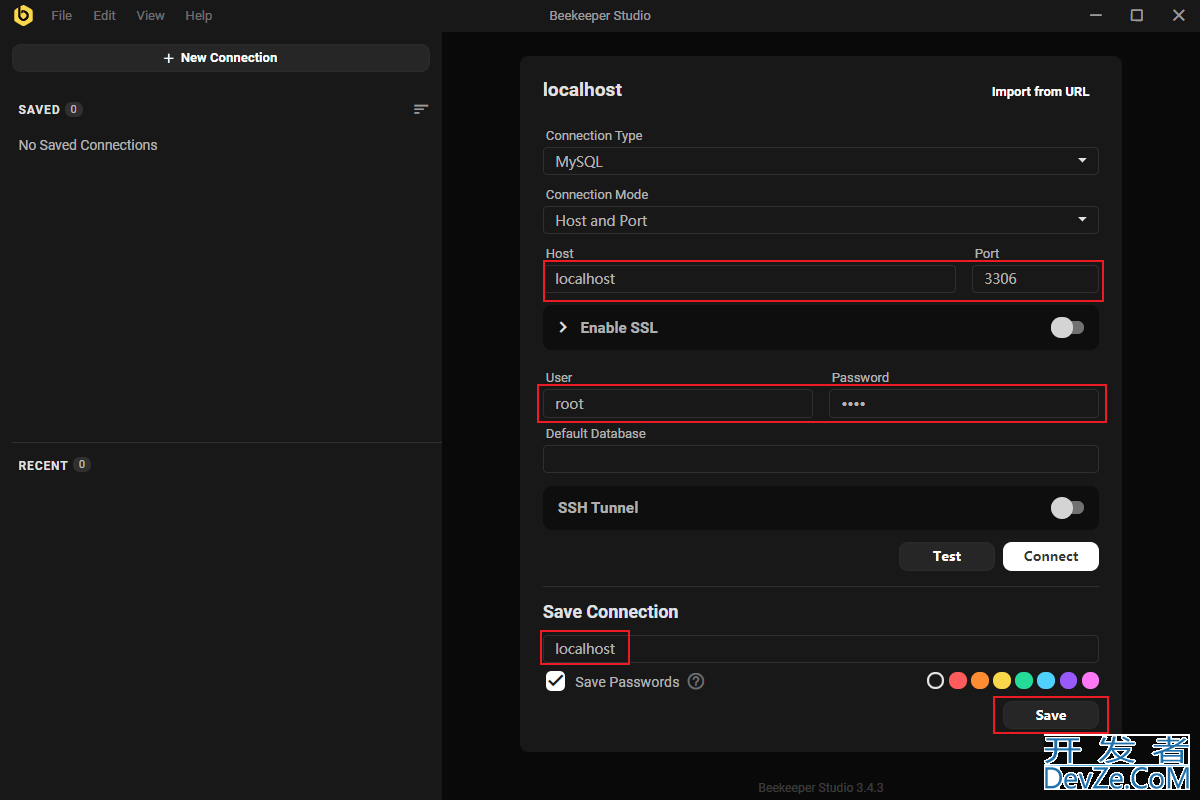Click the "Save Connection" section heading
Image resolution: width=1200 pixels, height=800 pixels.
[x=610, y=612]
